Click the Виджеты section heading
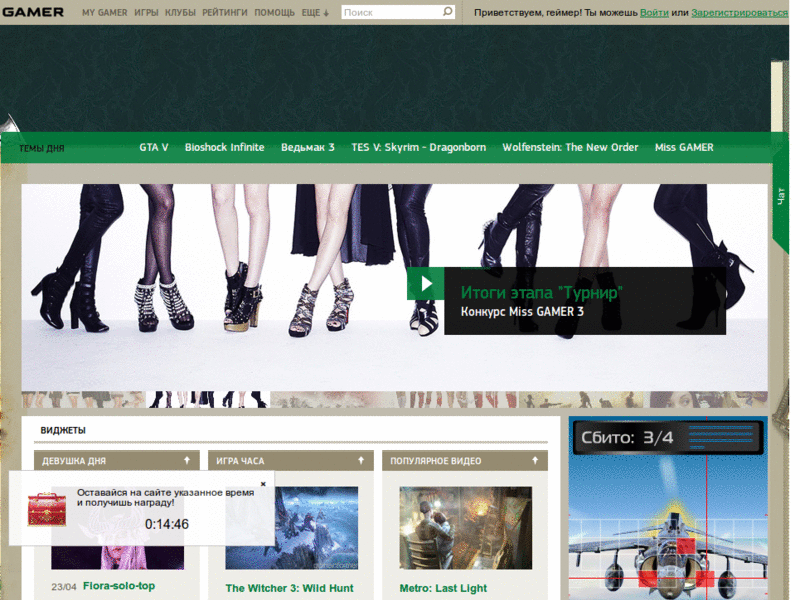The width and height of the screenshot is (800, 600). (63, 430)
